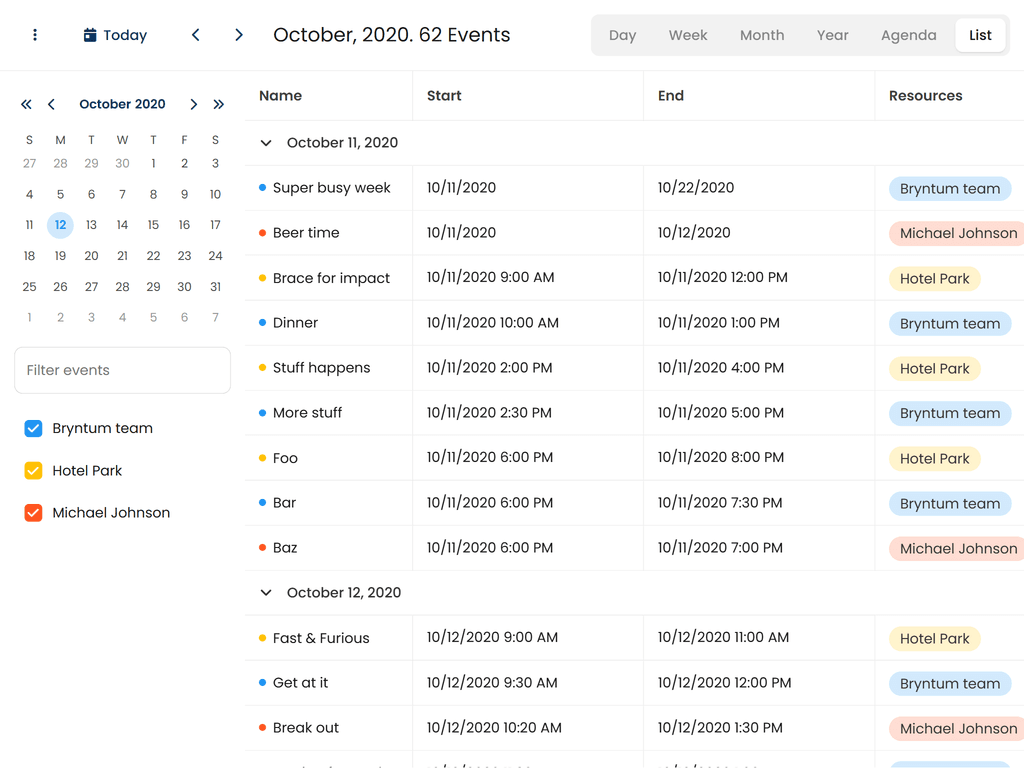Open the October 2020 header in mini calendar
Viewport: 1024px width, 768px height.
click(122, 104)
